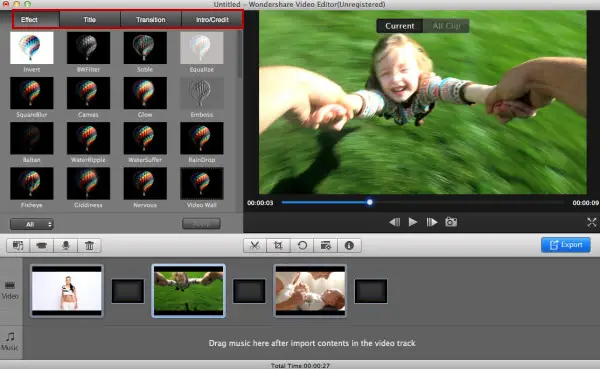Select the SquareBlur effect
Image resolution: width=600 pixels, height=369 pixels.
tap(32, 93)
